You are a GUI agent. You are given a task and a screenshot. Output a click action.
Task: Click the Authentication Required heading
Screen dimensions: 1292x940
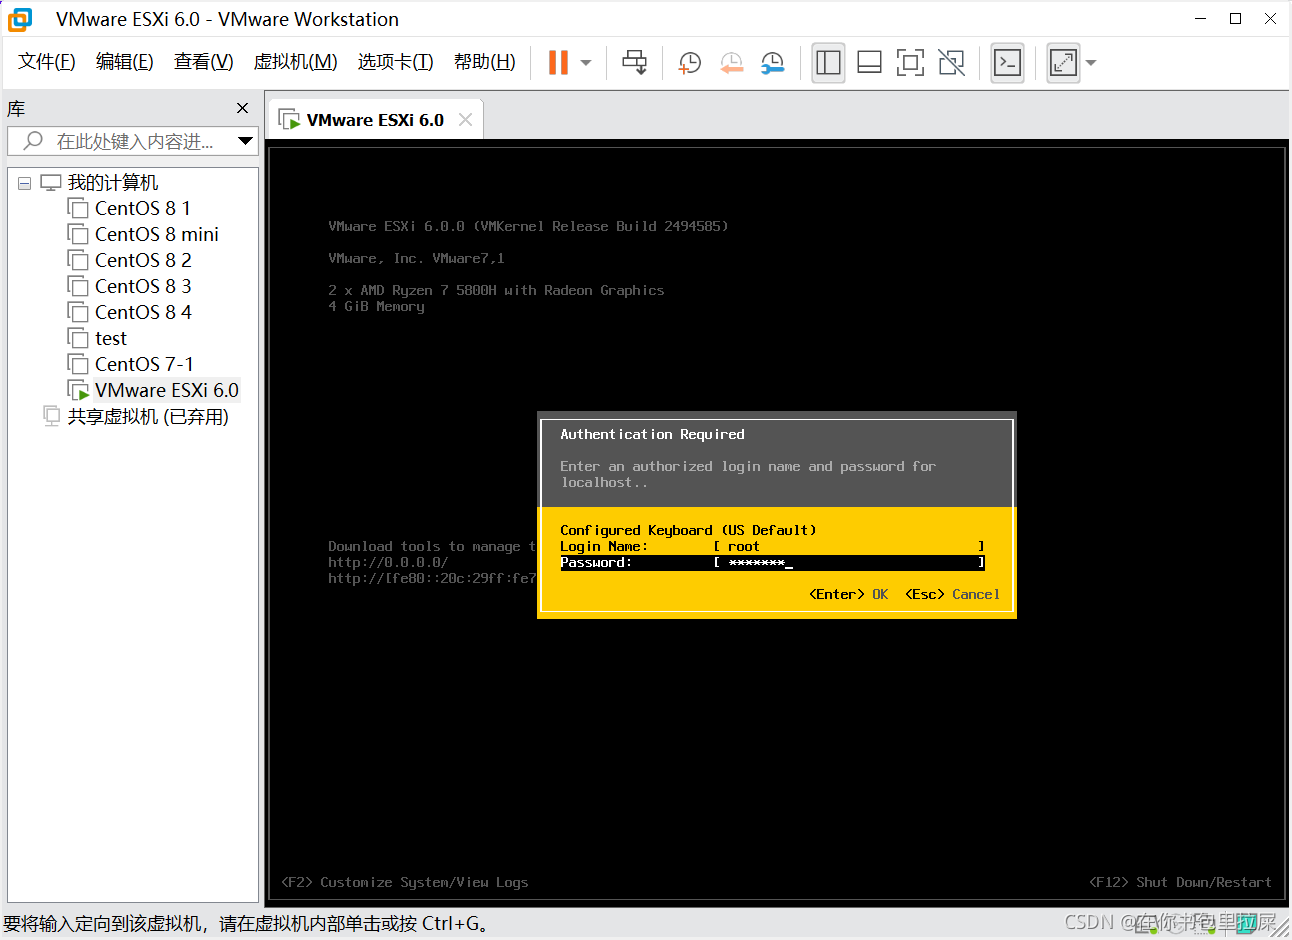pos(652,434)
